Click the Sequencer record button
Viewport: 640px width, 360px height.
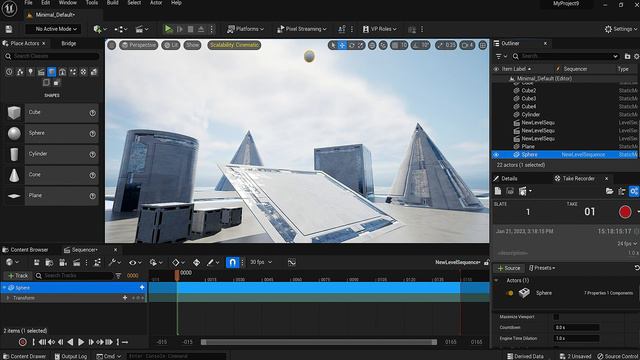click(x=22, y=342)
